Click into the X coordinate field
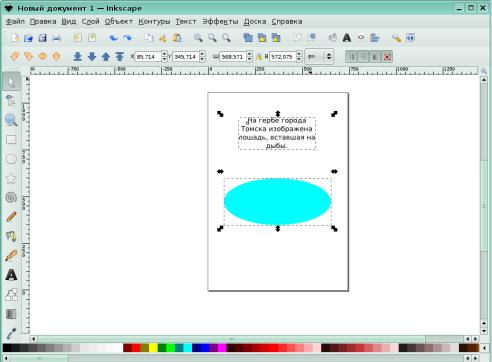The height and width of the screenshot is (362, 492). coord(148,57)
